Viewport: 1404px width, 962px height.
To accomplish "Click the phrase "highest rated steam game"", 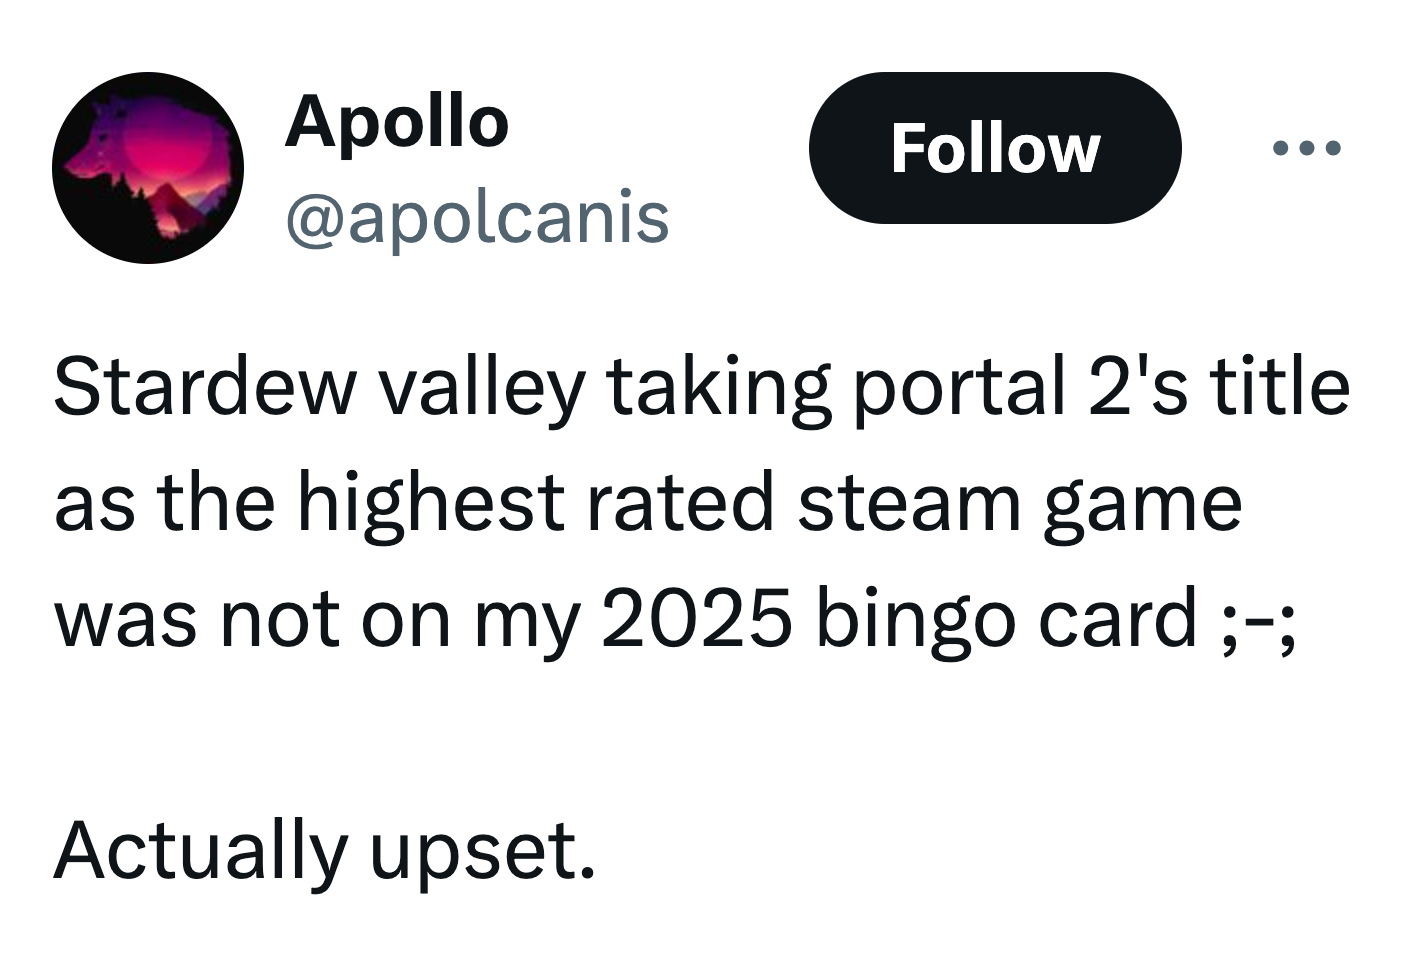I will (x=769, y=503).
